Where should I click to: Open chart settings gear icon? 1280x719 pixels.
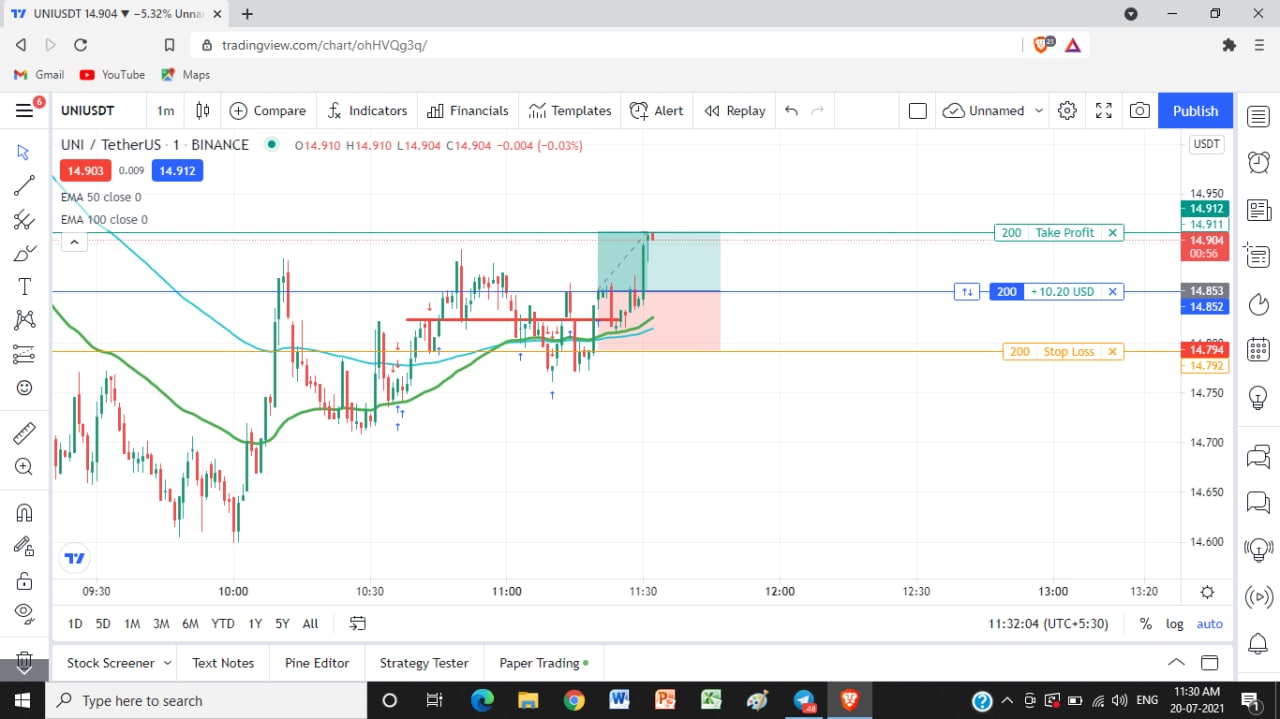coord(1067,111)
